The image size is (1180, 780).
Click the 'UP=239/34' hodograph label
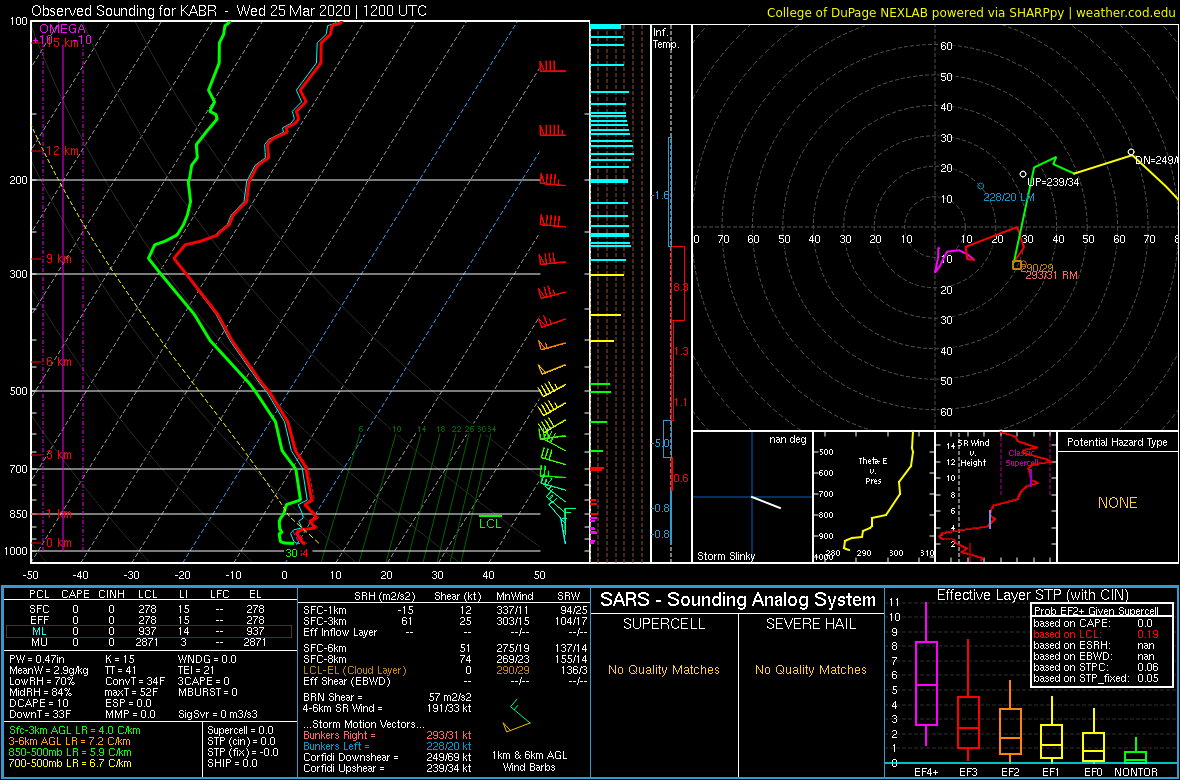[x=1054, y=183]
